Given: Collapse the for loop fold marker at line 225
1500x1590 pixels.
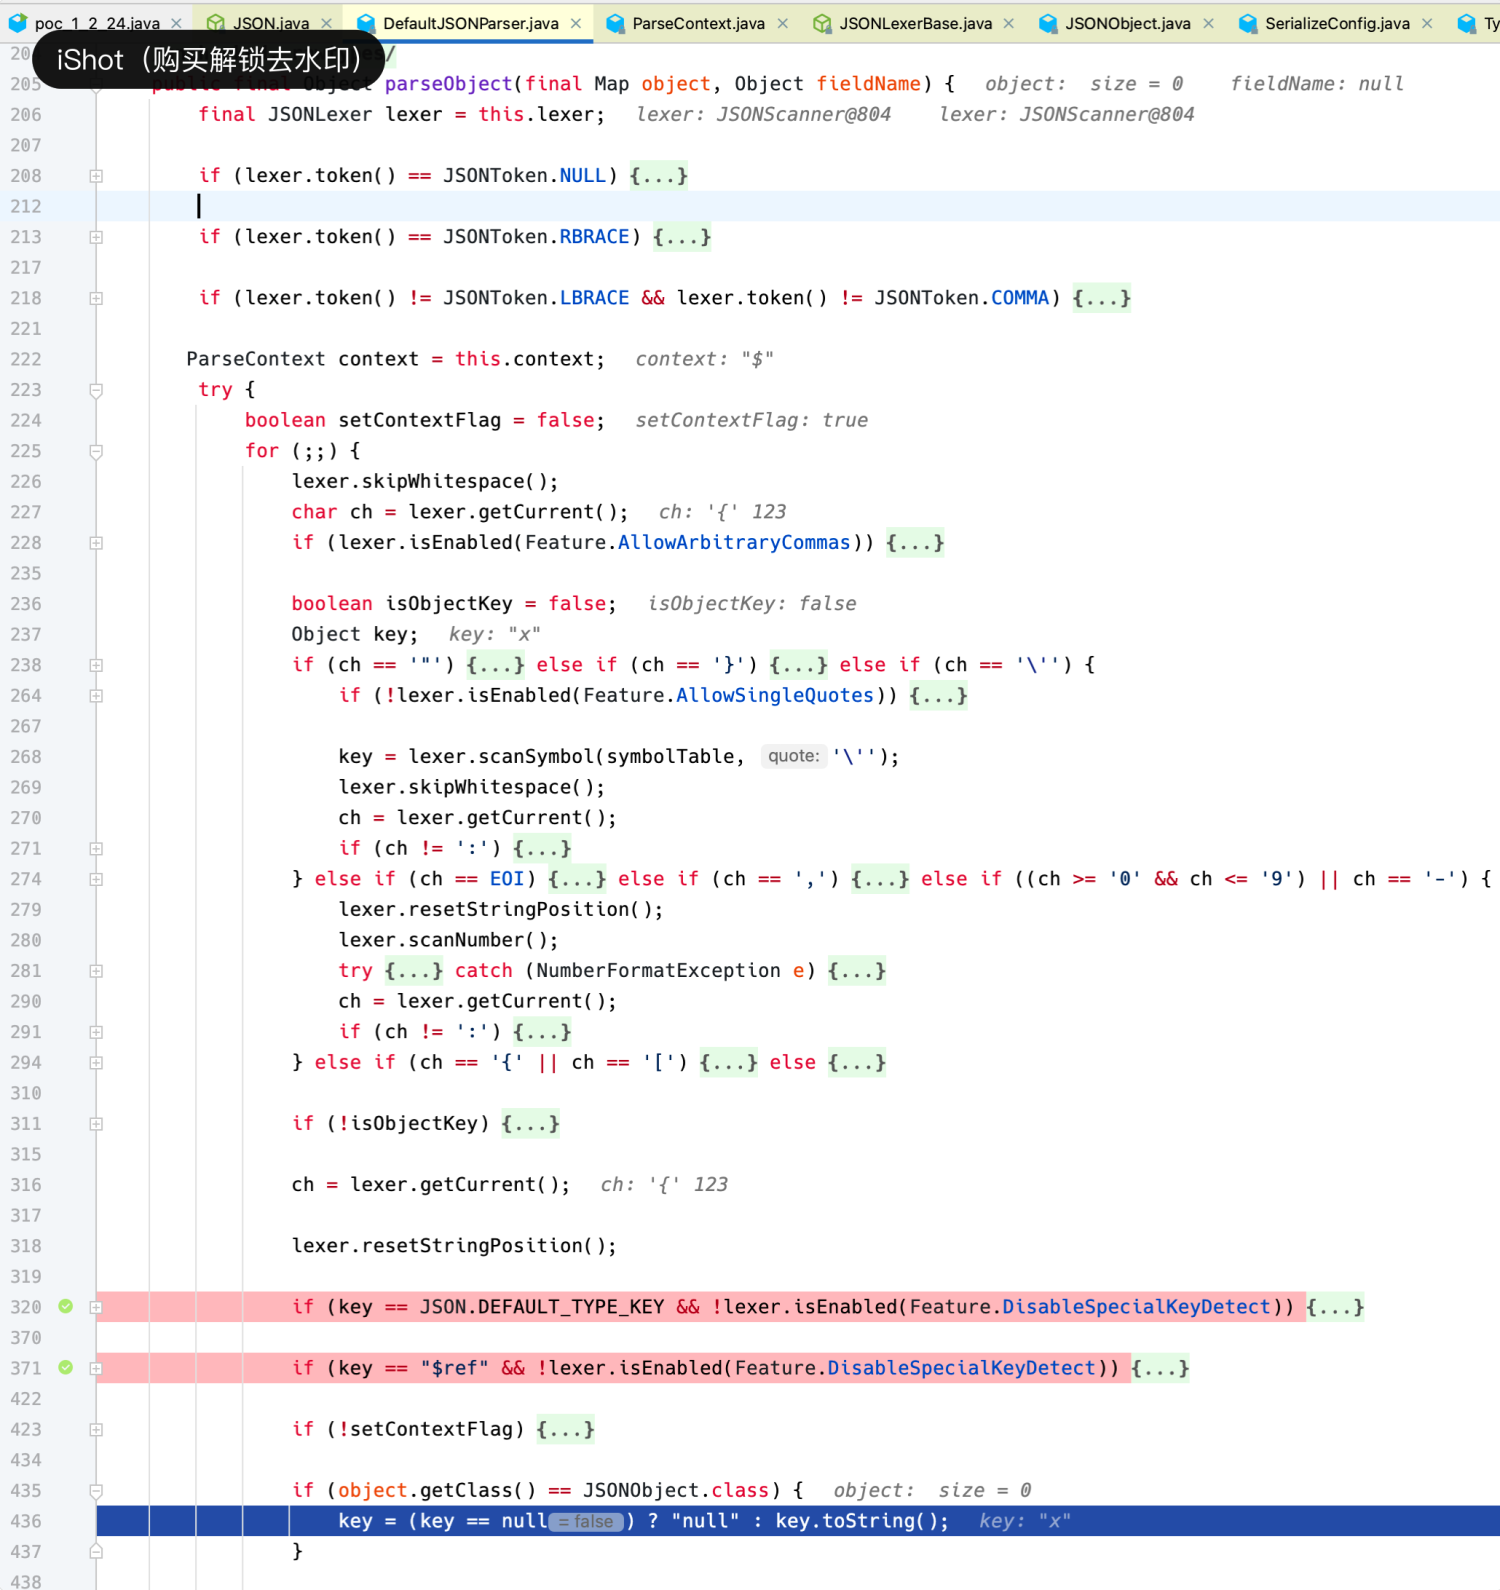Looking at the screenshot, I should (x=96, y=451).
